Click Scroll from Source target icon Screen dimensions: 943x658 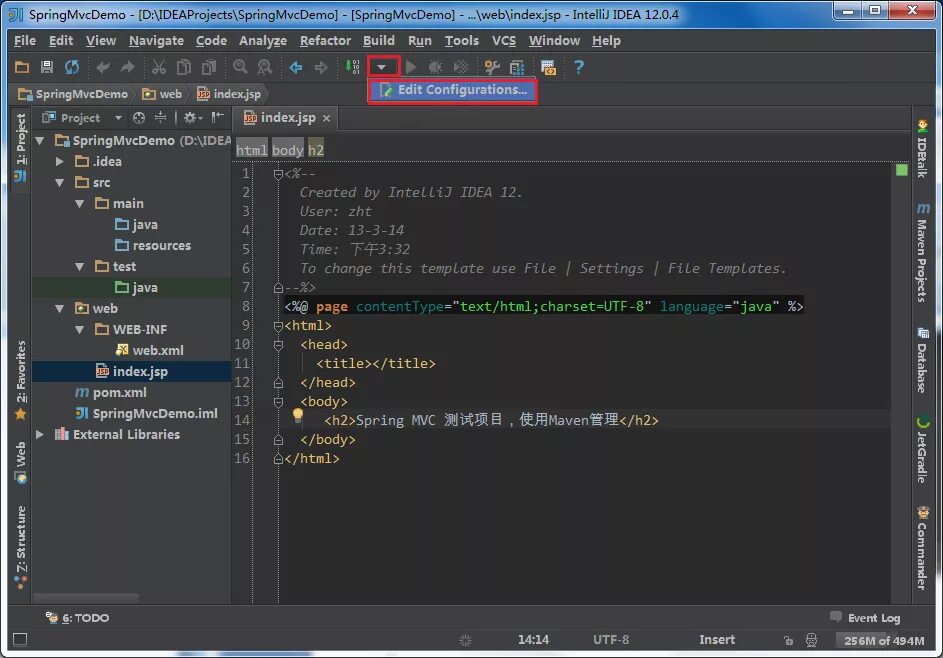[139, 118]
